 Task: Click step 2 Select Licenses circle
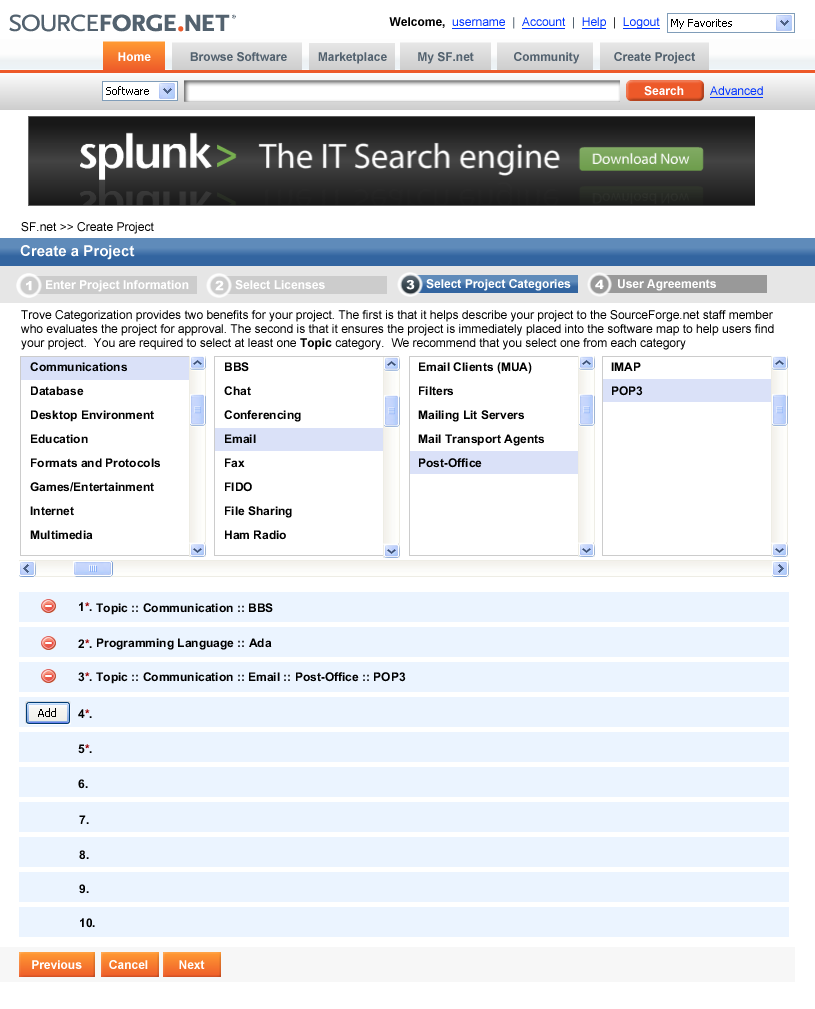click(219, 285)
